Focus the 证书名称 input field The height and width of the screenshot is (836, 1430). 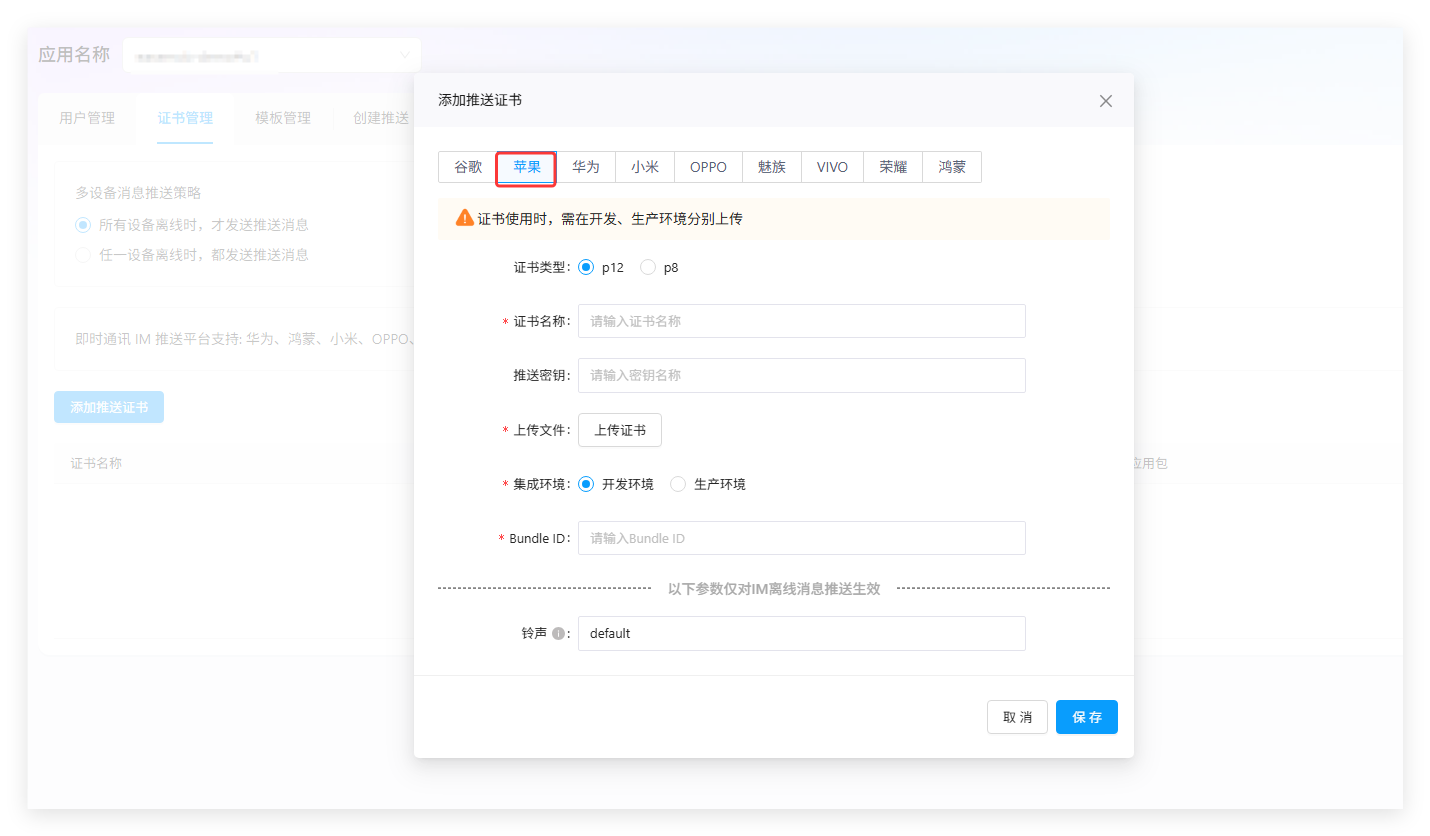pos(801,321)
